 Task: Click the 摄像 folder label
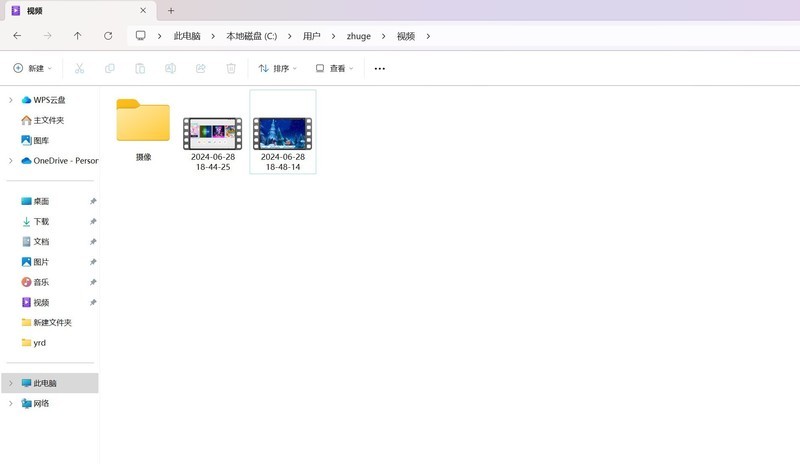(143, 157)
